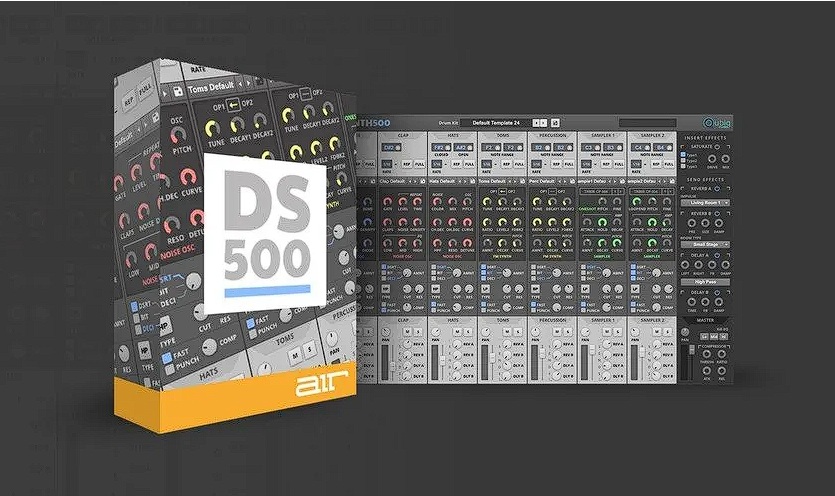The image size is (835, 496).
Task: Click the Clap mixer volume fader
Action: coord(392,366)
